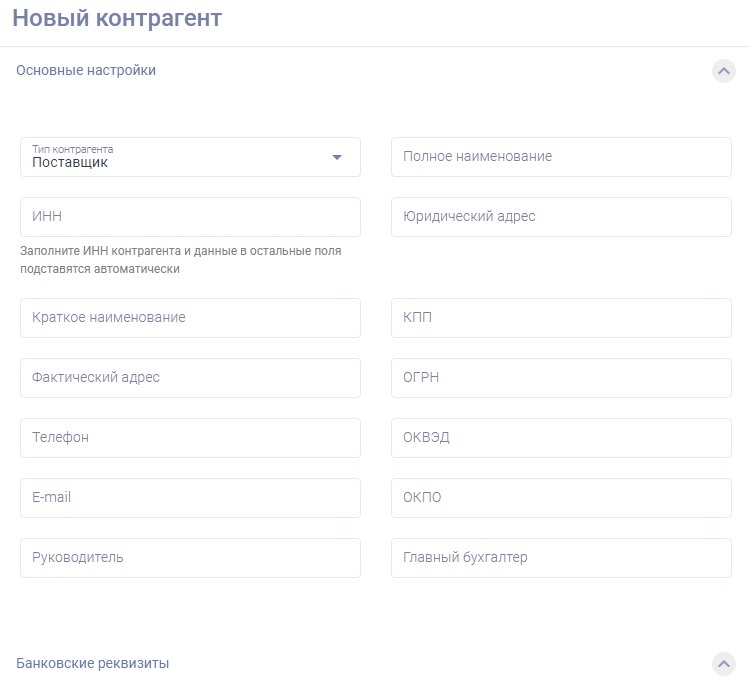The width and height of the screenshot is (749, 700).
Task: Click the Краткое наименование field
Action: click(190, 318)
